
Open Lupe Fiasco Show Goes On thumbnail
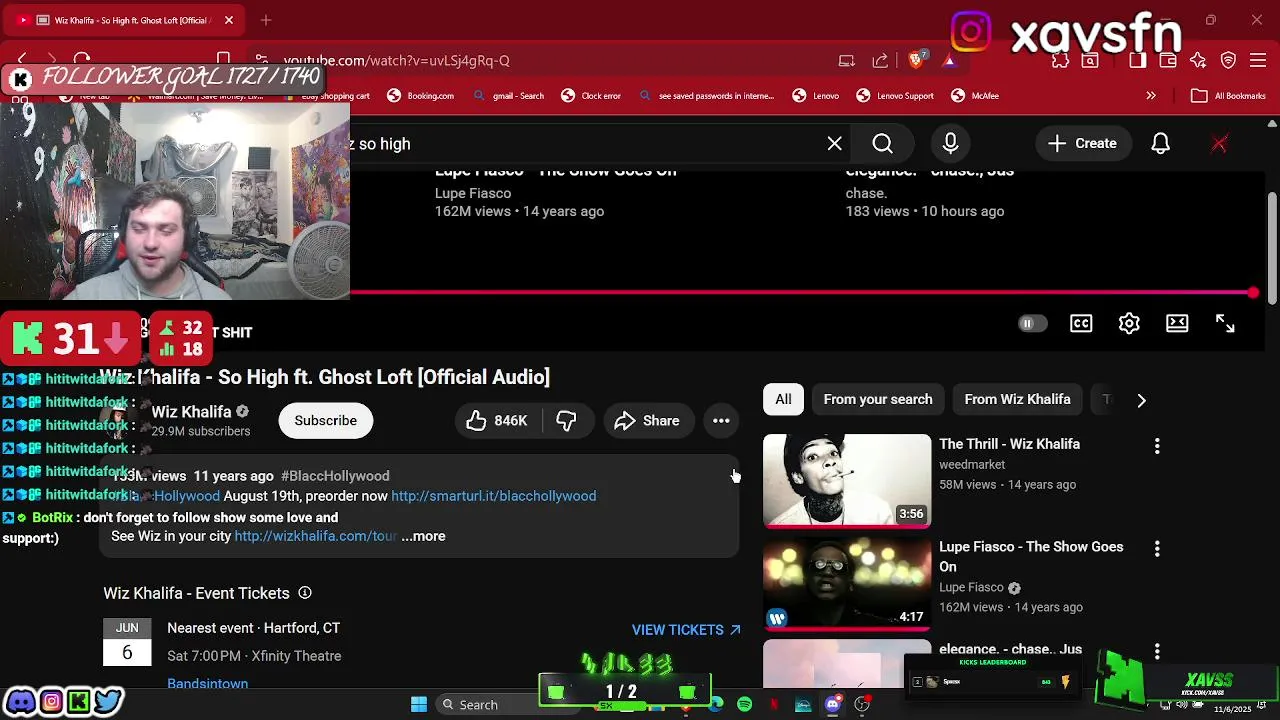click(x=847, y=583)
